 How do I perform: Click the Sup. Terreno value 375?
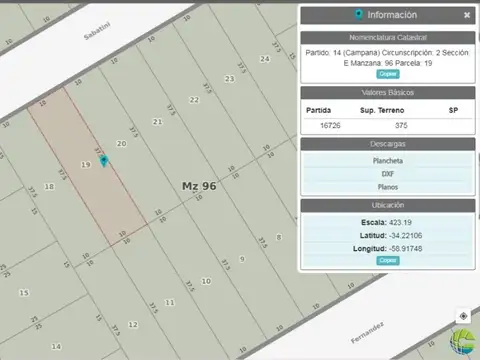click(401, 126)
